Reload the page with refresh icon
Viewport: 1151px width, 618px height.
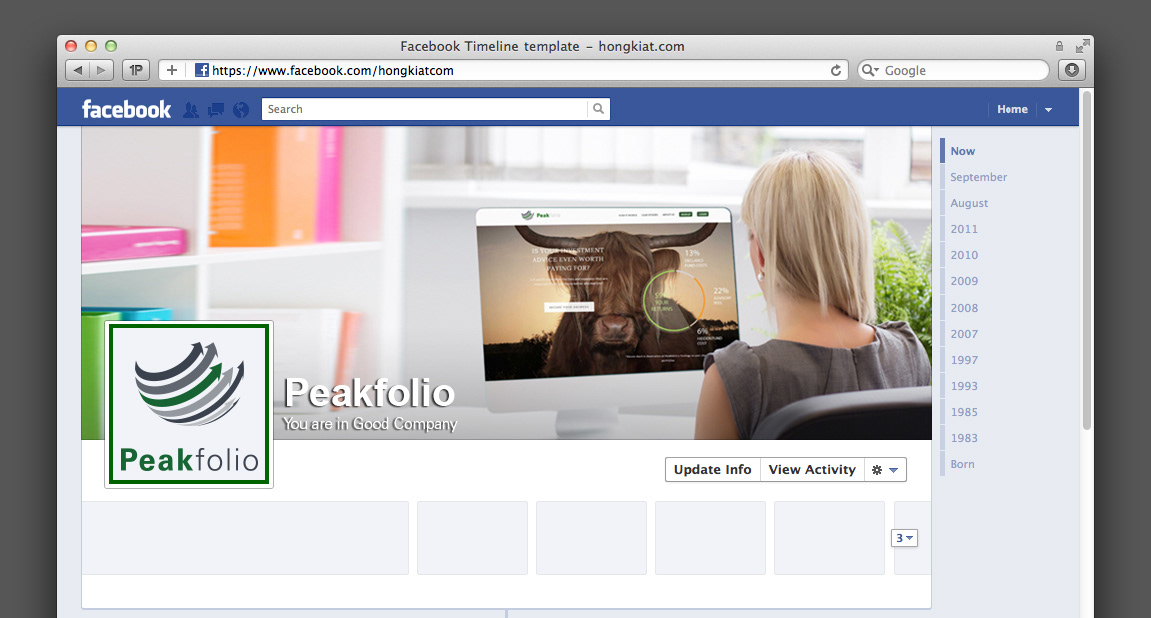click(835, 70)
